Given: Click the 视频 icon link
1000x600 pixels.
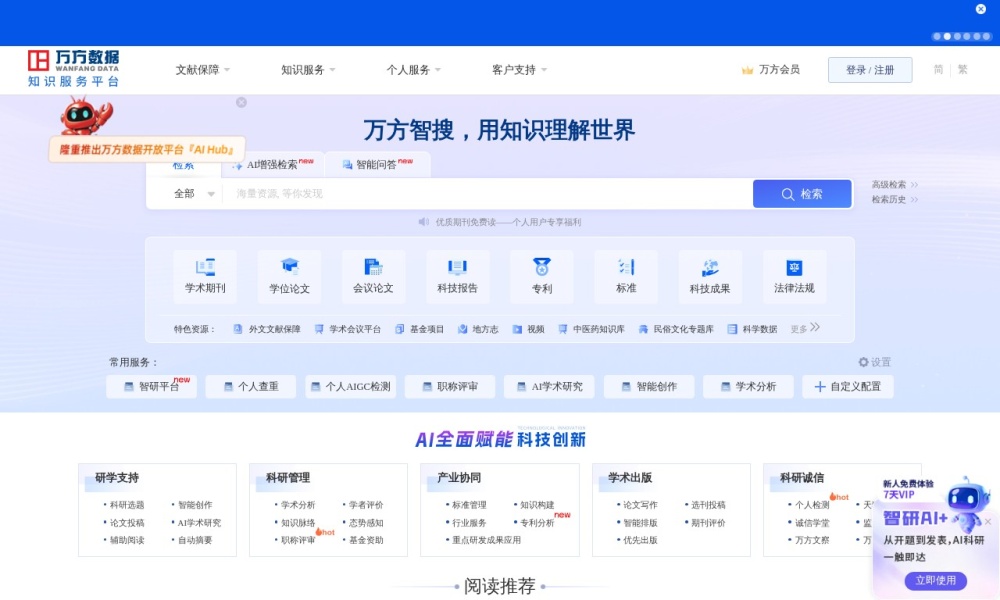Looking at the screenshot, I should pyautogui.click(x=529, y=329).
